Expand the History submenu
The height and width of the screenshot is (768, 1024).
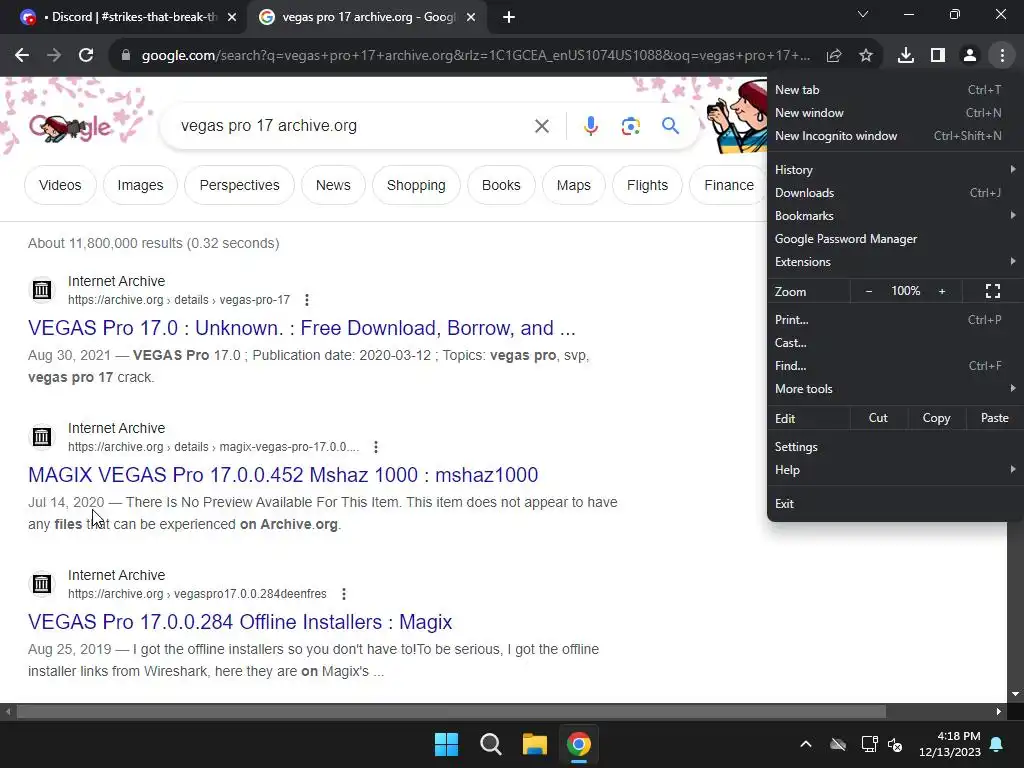click(895, 170)
